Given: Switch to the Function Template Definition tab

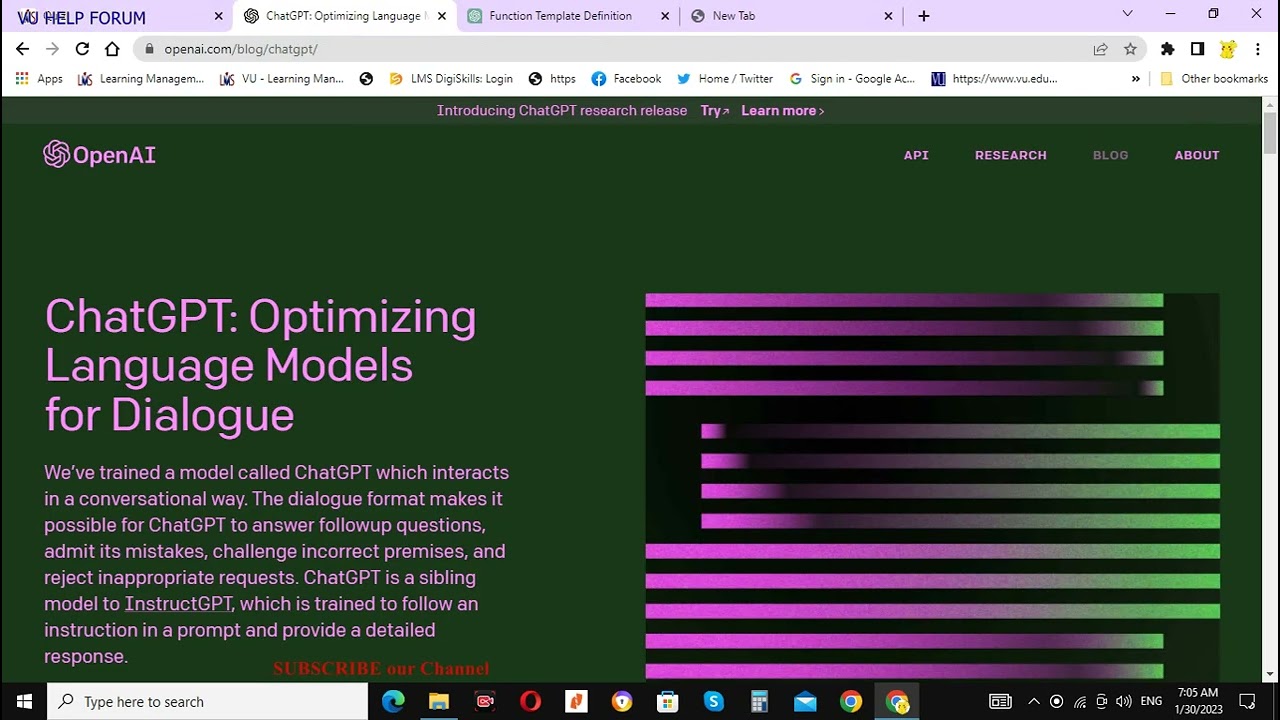Looking at the screenshot, I should pyautogui.click(x=568, y=16).
